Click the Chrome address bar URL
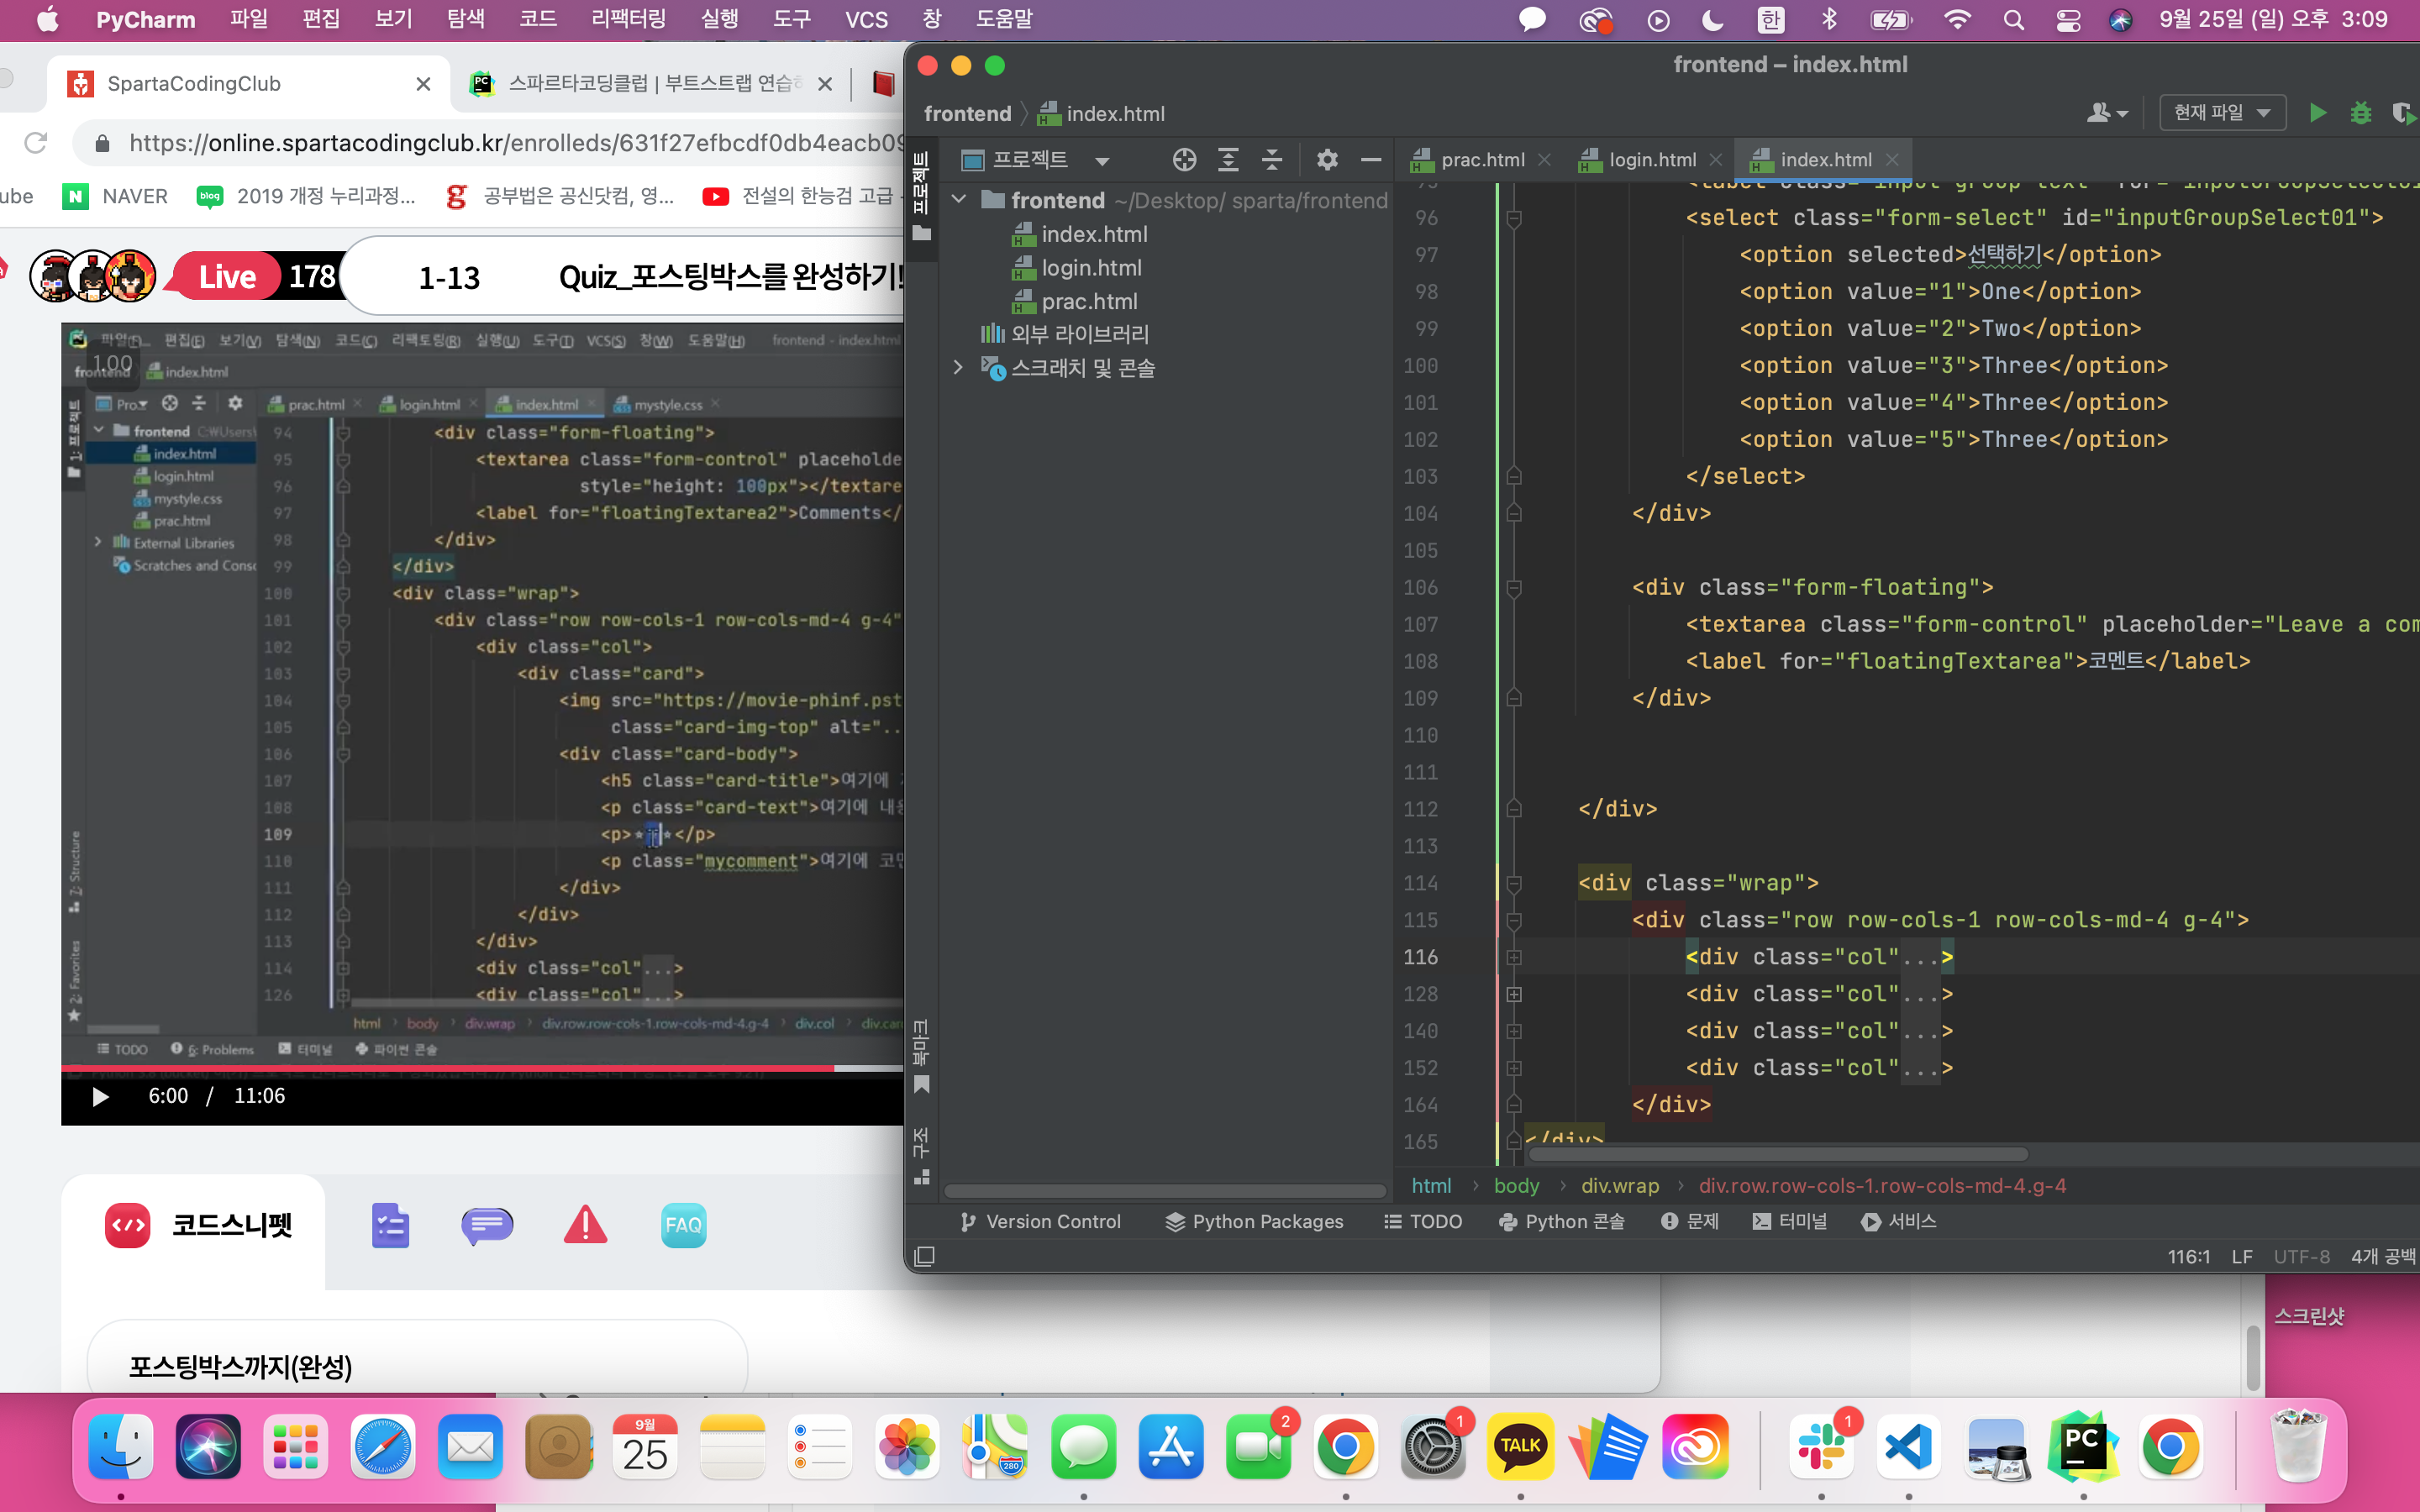Image resolution: width=2420 pixels, height=1512 pixels. (515, 143)
